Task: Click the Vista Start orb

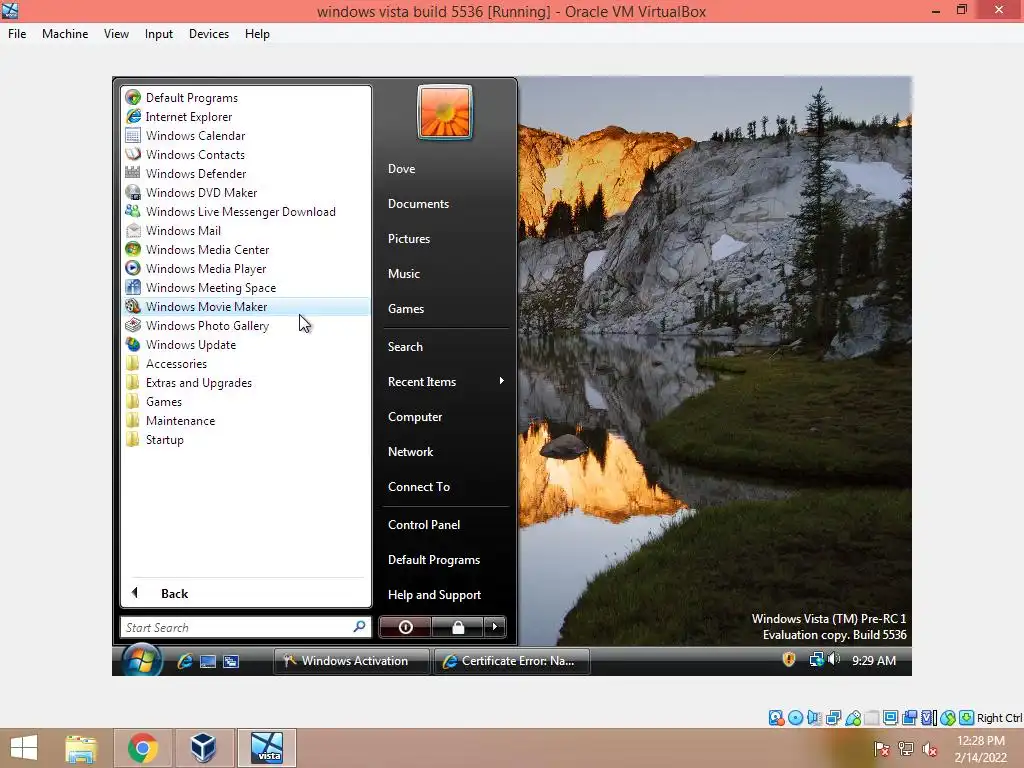Action: [x=141, y=660]
